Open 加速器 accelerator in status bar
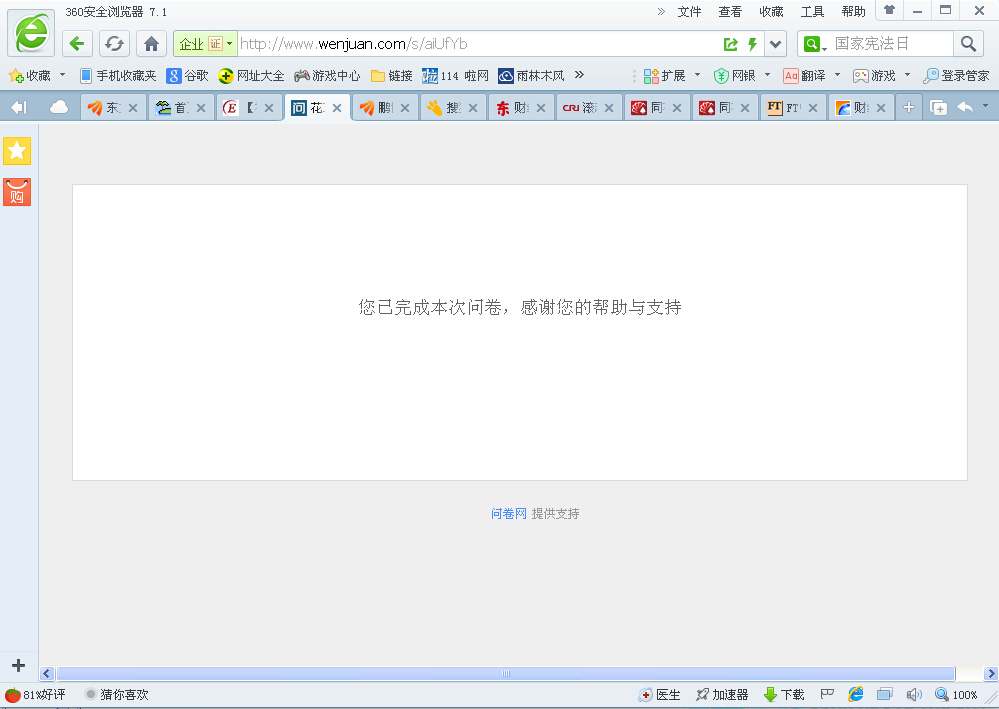Image resolution: width=999 pixels, height=709 pixels. (x=722, y=695)
